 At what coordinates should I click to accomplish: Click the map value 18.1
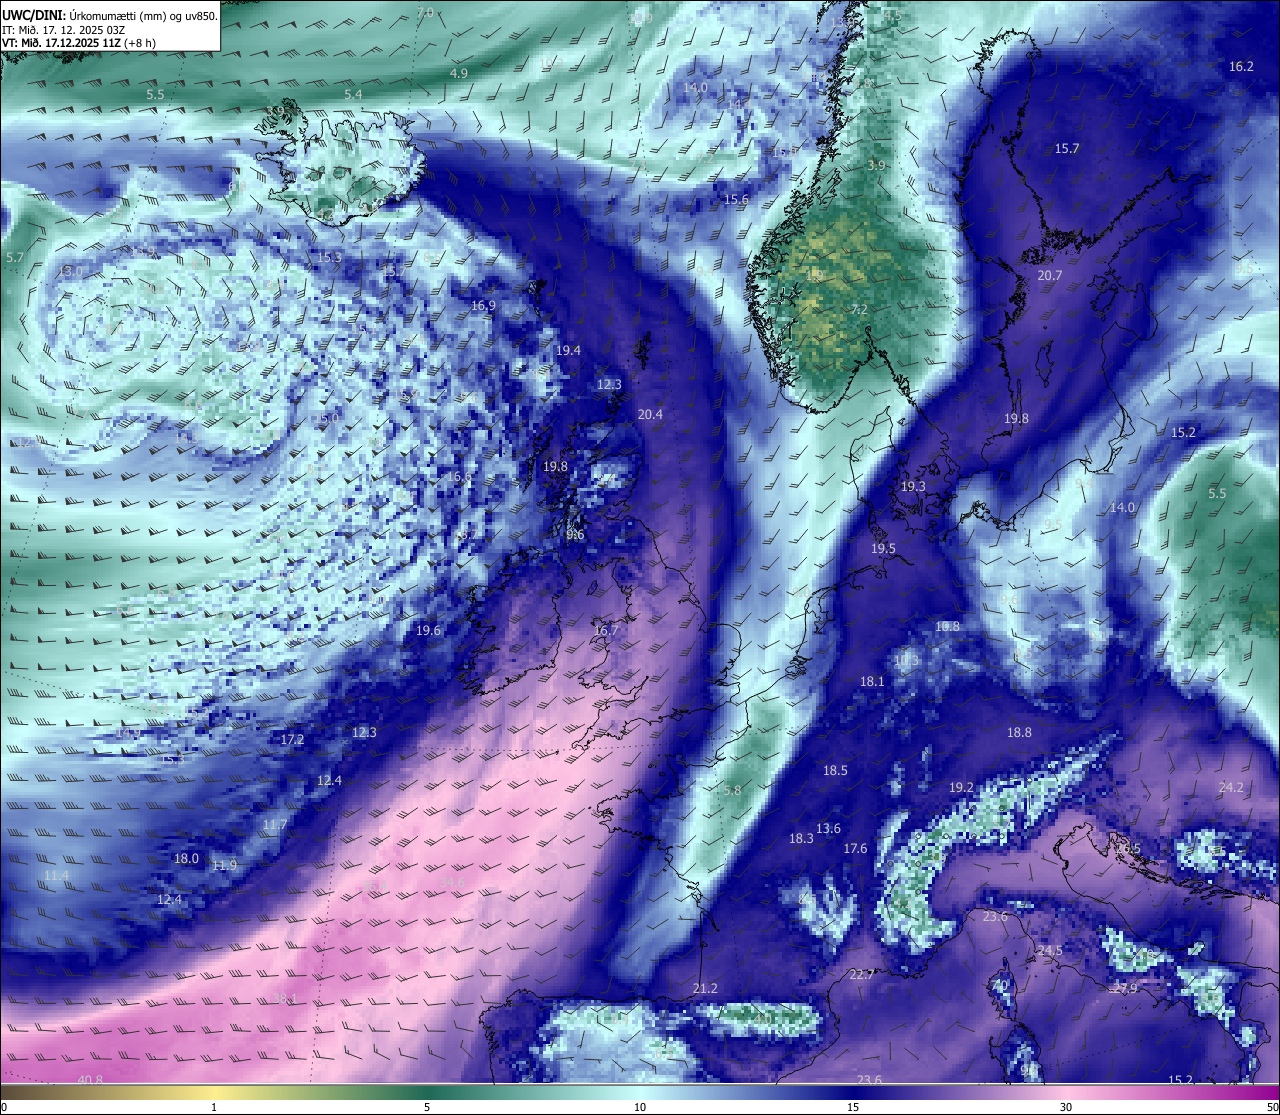[872, 681]
